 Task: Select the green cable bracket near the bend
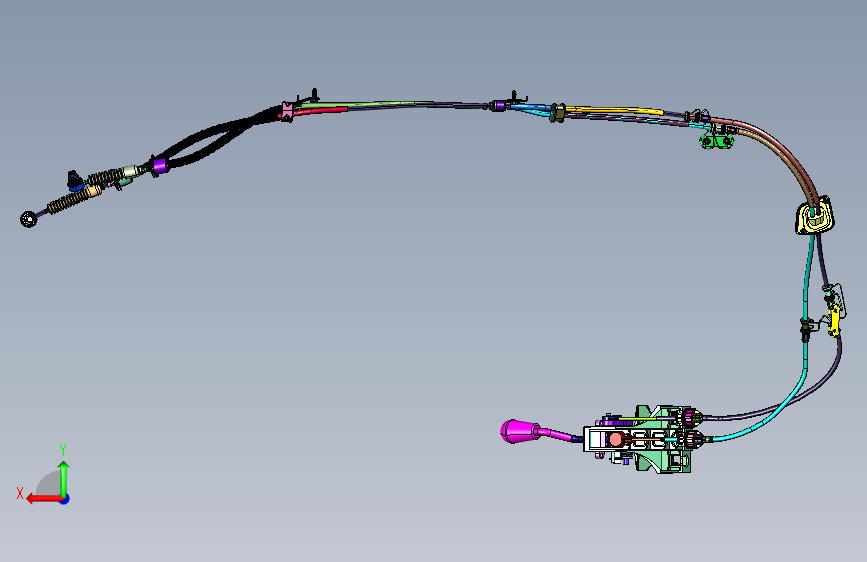tap(717, 142)
